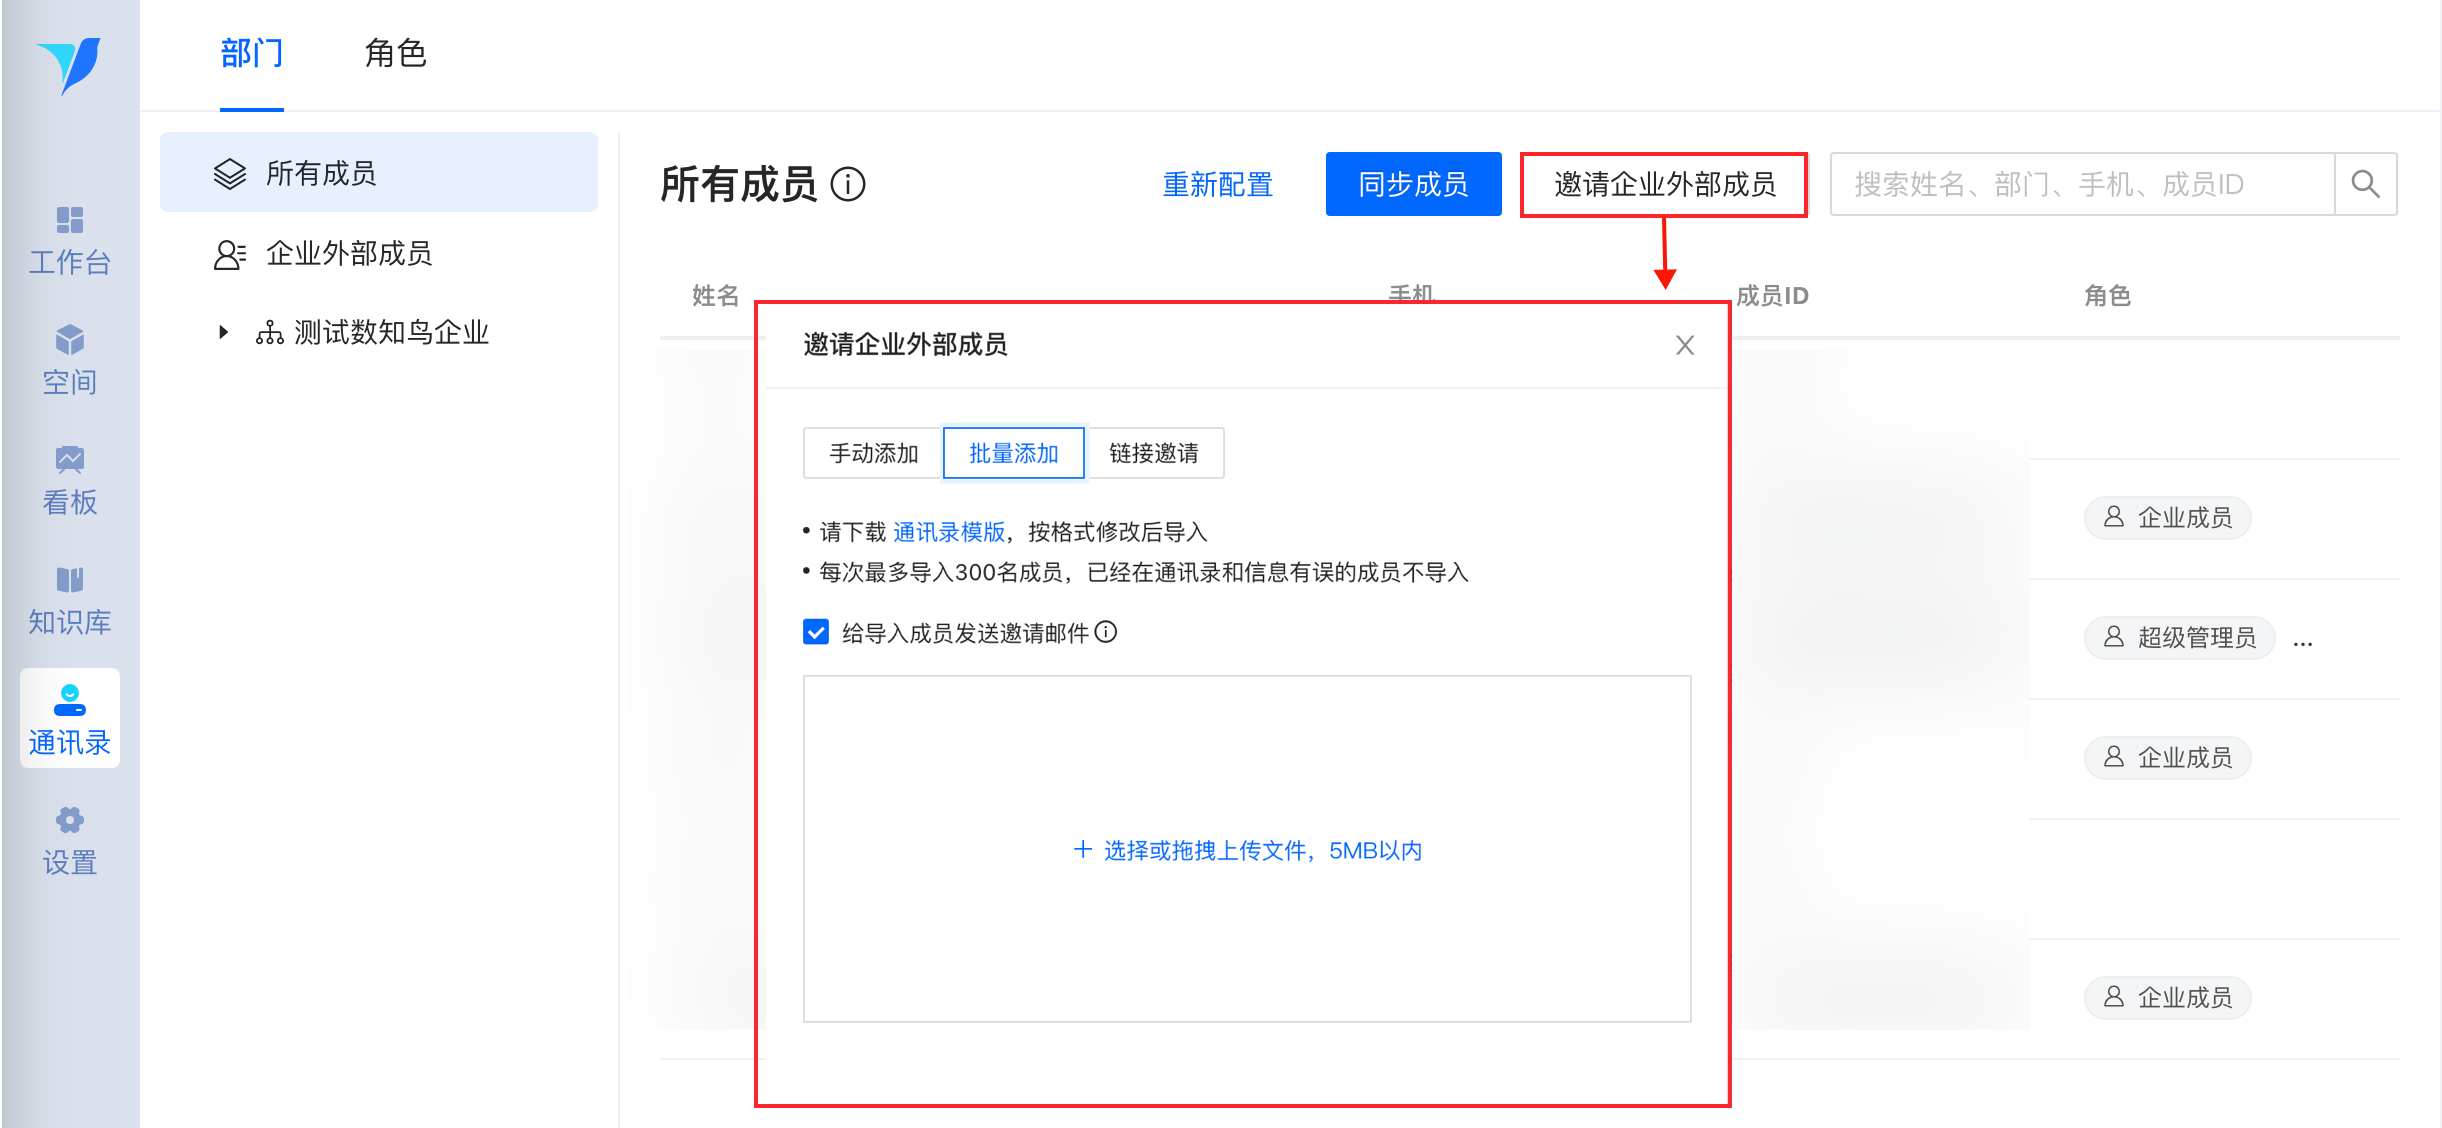Expand the 测试数知鸟企业 tree node
This screenshot has width=2442, height=1128.
224,332
